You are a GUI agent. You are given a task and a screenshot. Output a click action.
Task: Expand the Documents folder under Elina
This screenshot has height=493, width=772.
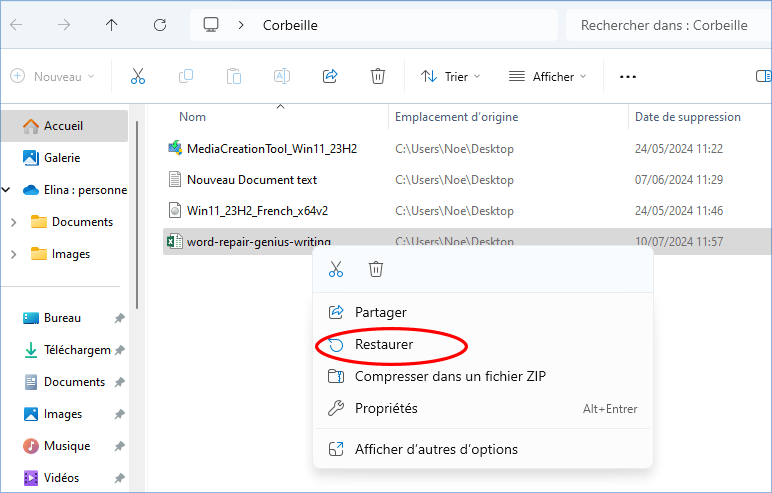pyautogui.click(x=14, y=222)
